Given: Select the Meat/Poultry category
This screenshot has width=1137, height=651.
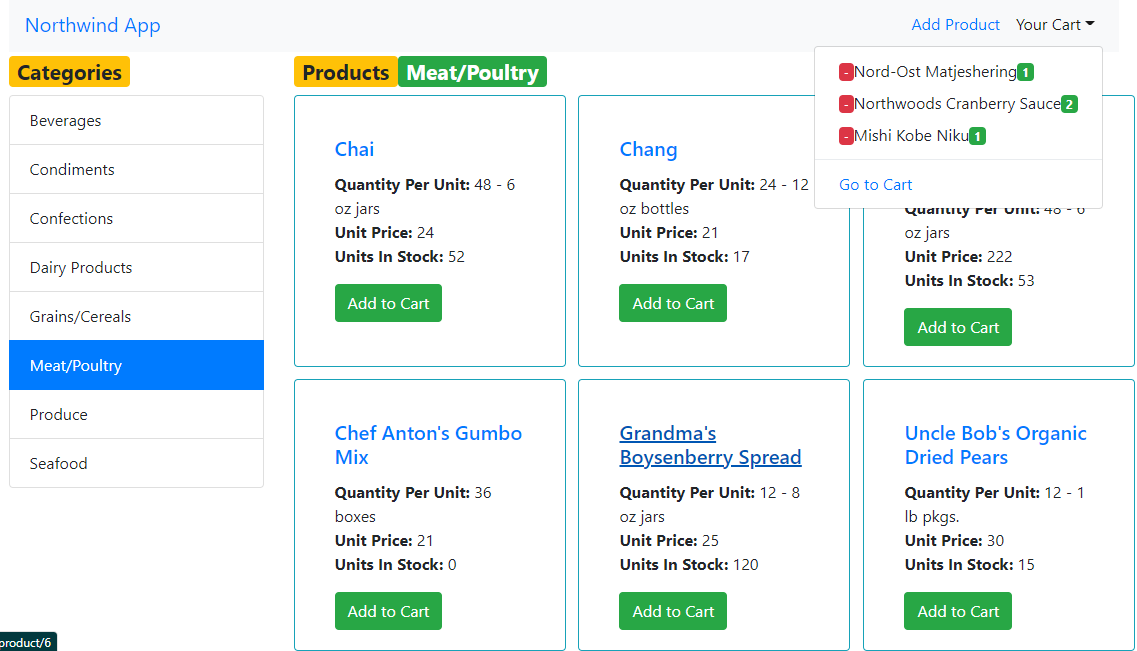Looking at the screenshot, I should point(136,365).
